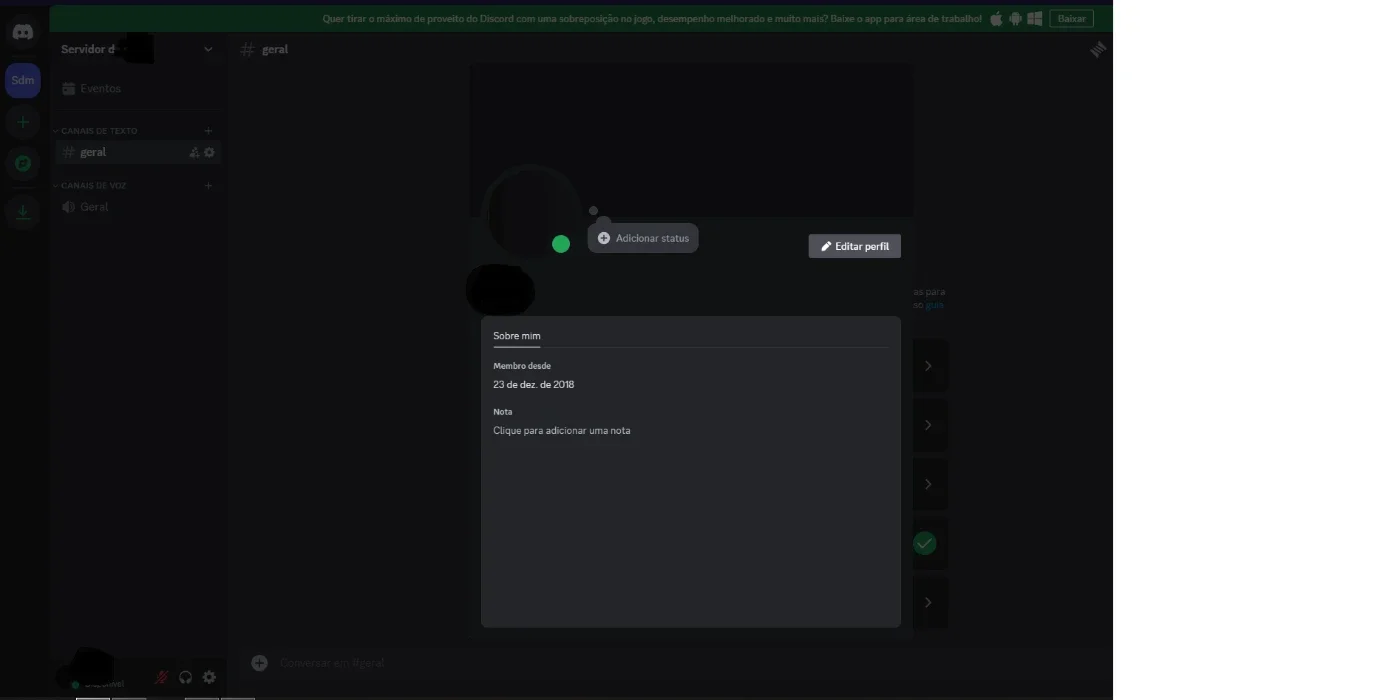Click the 'guia' link text

pyautogui.click(x=934, y=305)
